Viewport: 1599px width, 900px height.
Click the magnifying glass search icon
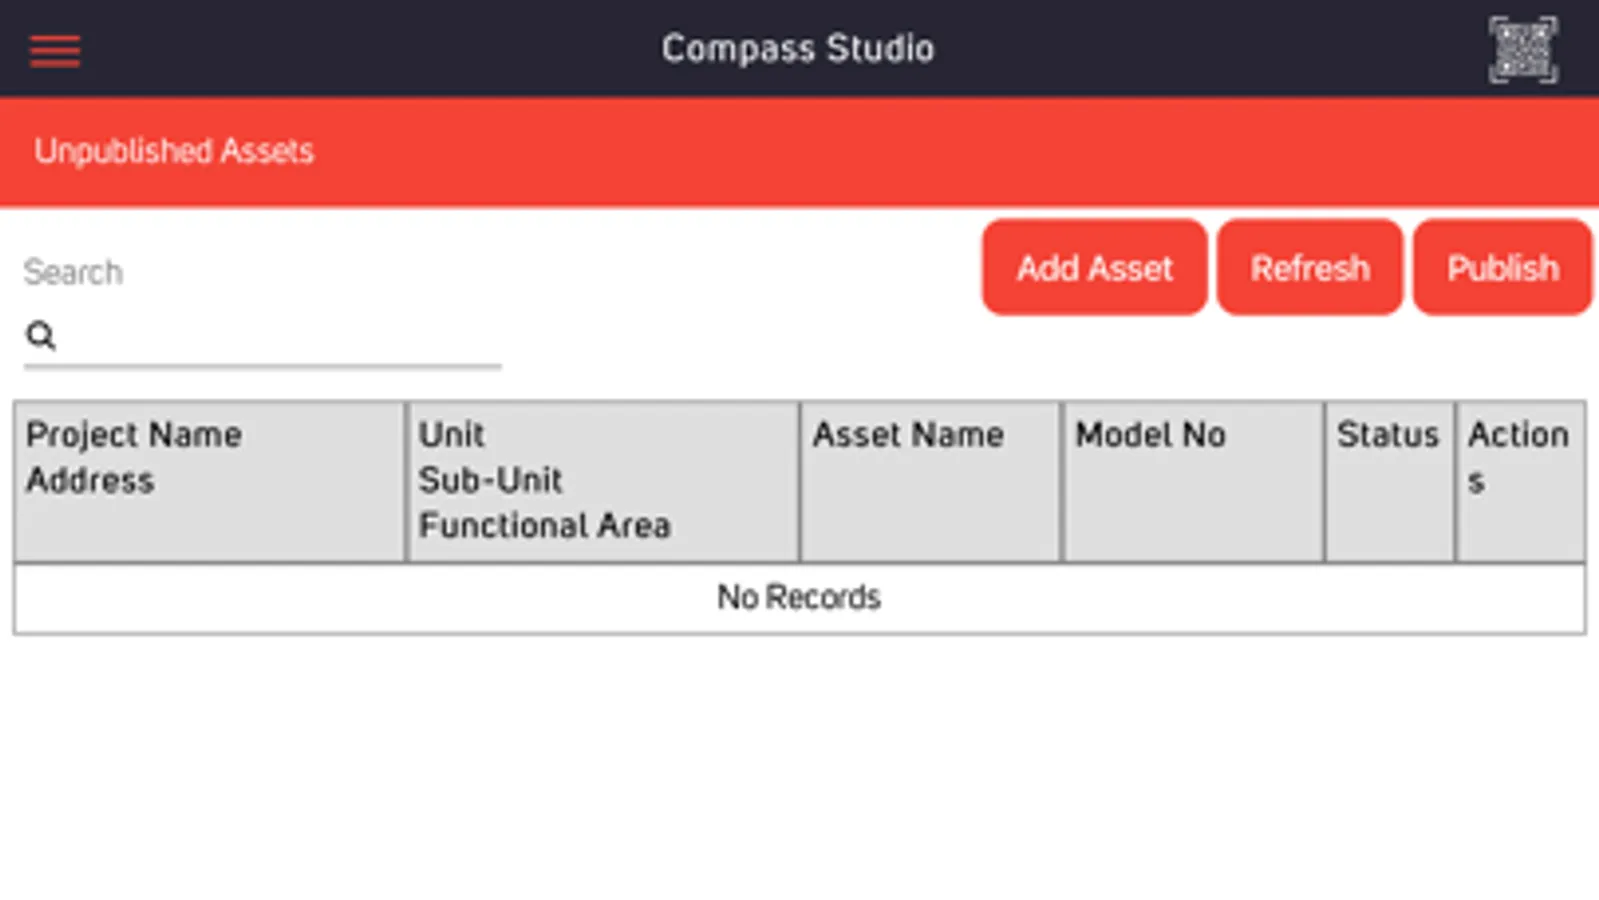[x=41, y=336]
